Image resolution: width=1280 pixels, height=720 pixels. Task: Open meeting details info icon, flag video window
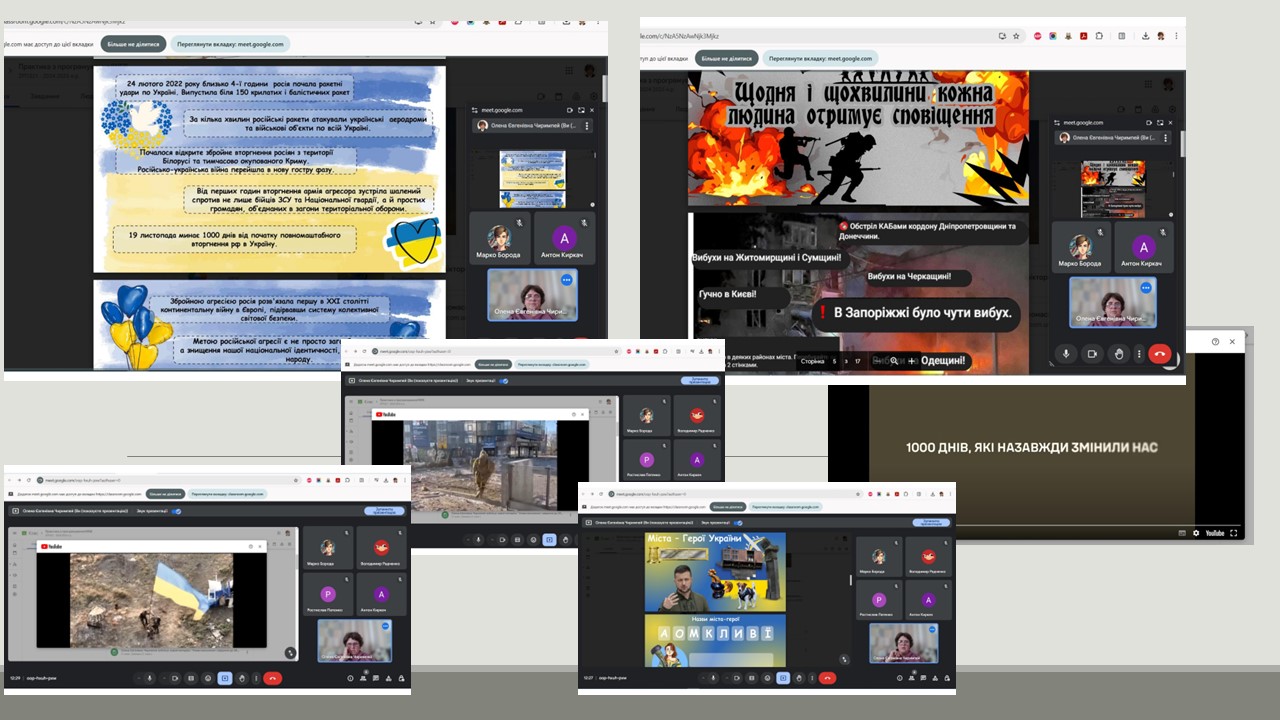point(350,678)
